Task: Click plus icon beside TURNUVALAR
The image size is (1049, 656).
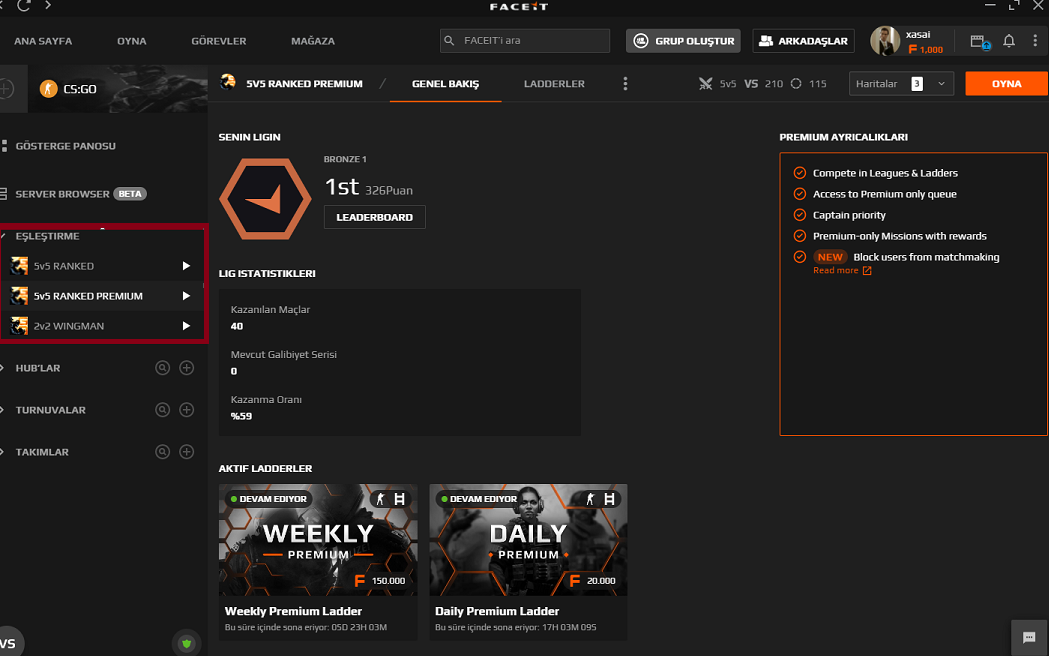Action: coord(187,410)
